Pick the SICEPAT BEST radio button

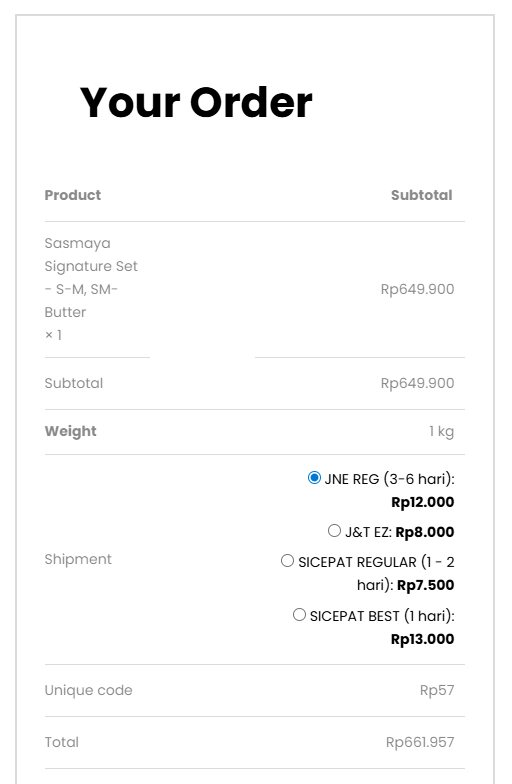click(x=300, y=614)
